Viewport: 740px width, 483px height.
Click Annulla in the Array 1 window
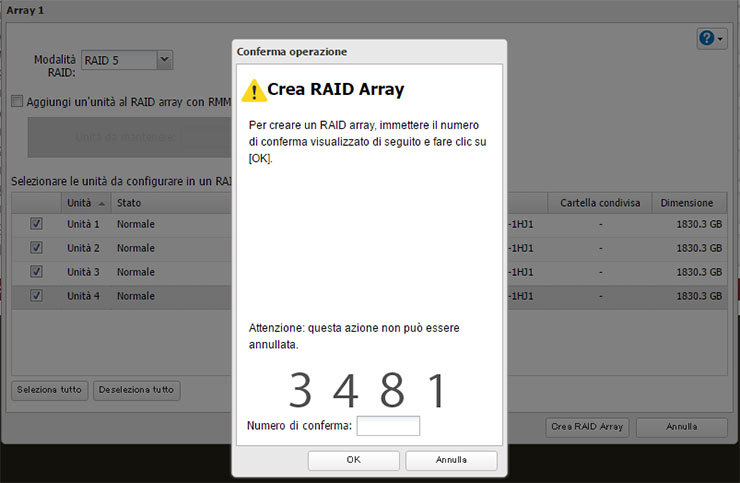coord(681,427)
